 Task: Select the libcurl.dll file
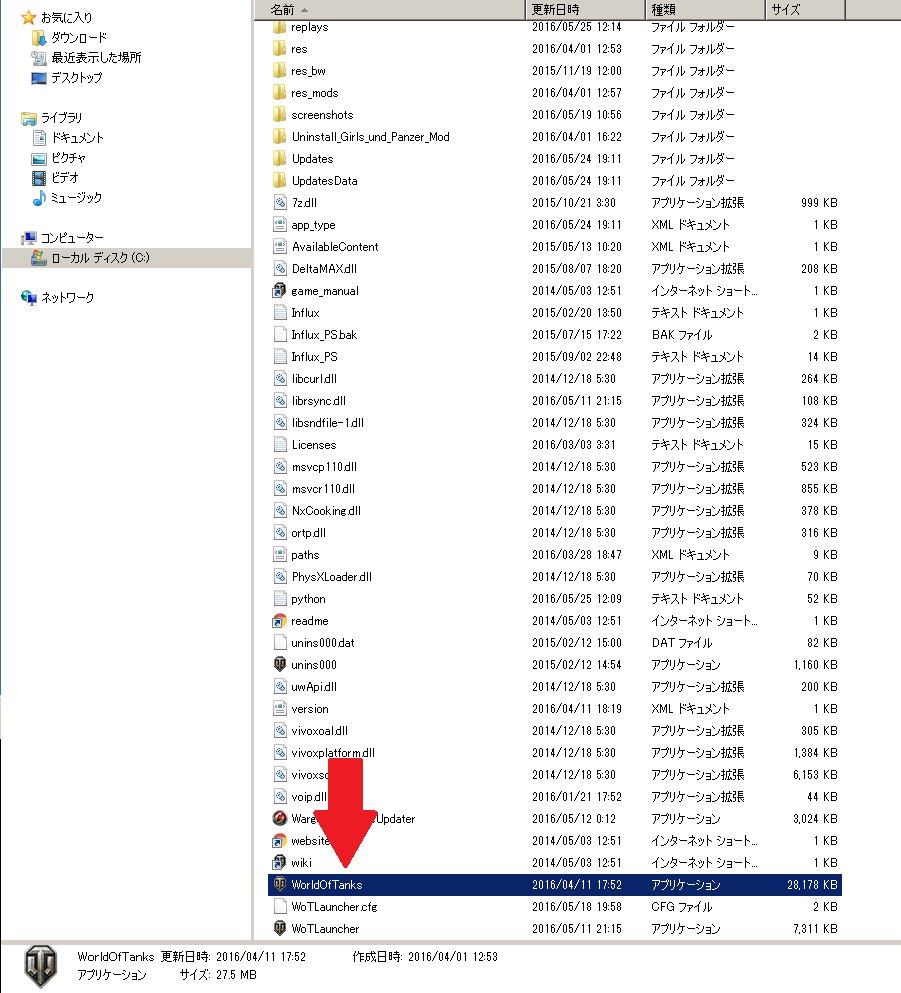coord(314,379)
